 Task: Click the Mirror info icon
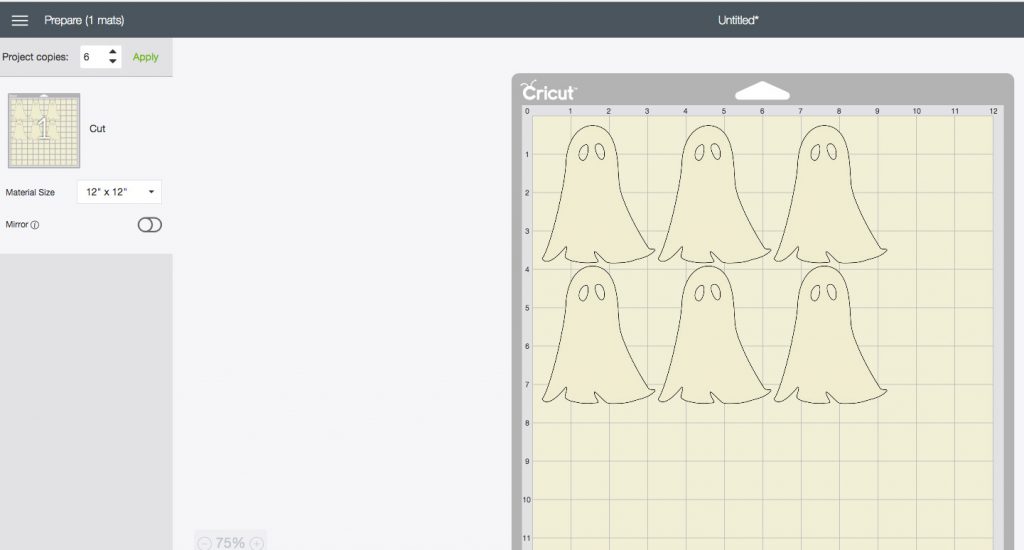click(35, 225)
